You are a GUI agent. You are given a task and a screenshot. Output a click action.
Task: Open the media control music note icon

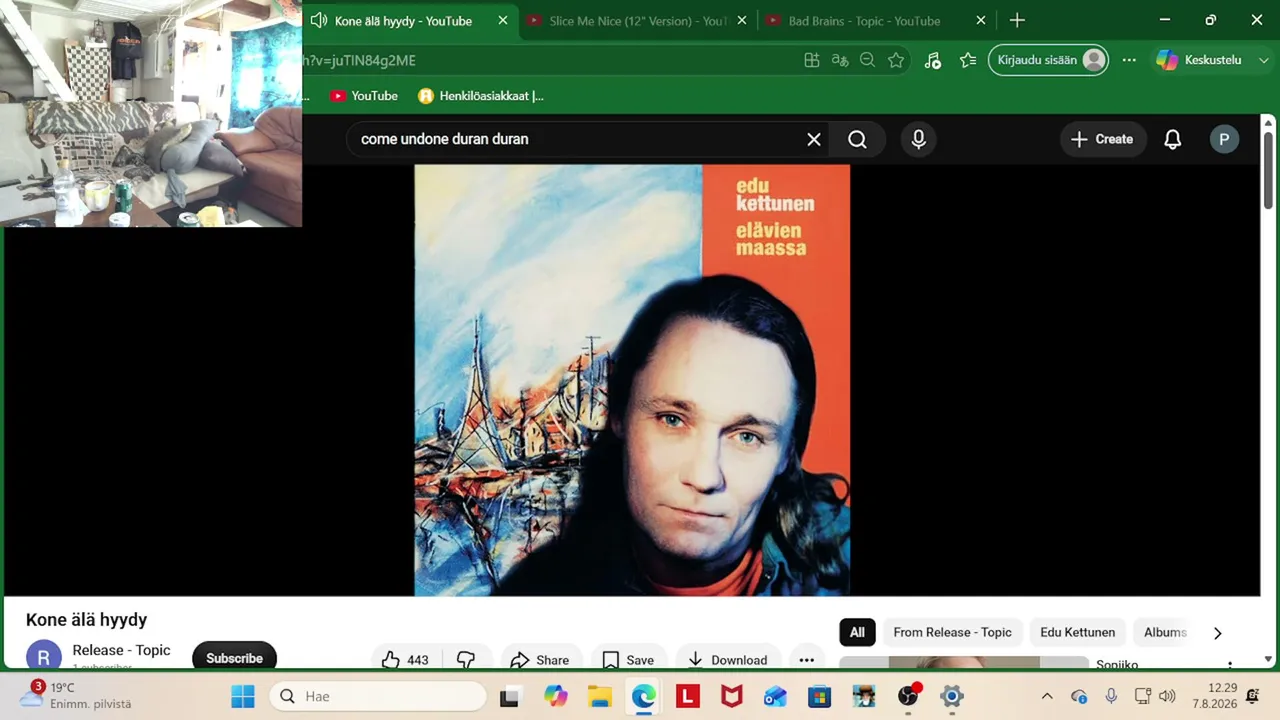[933, 60]
